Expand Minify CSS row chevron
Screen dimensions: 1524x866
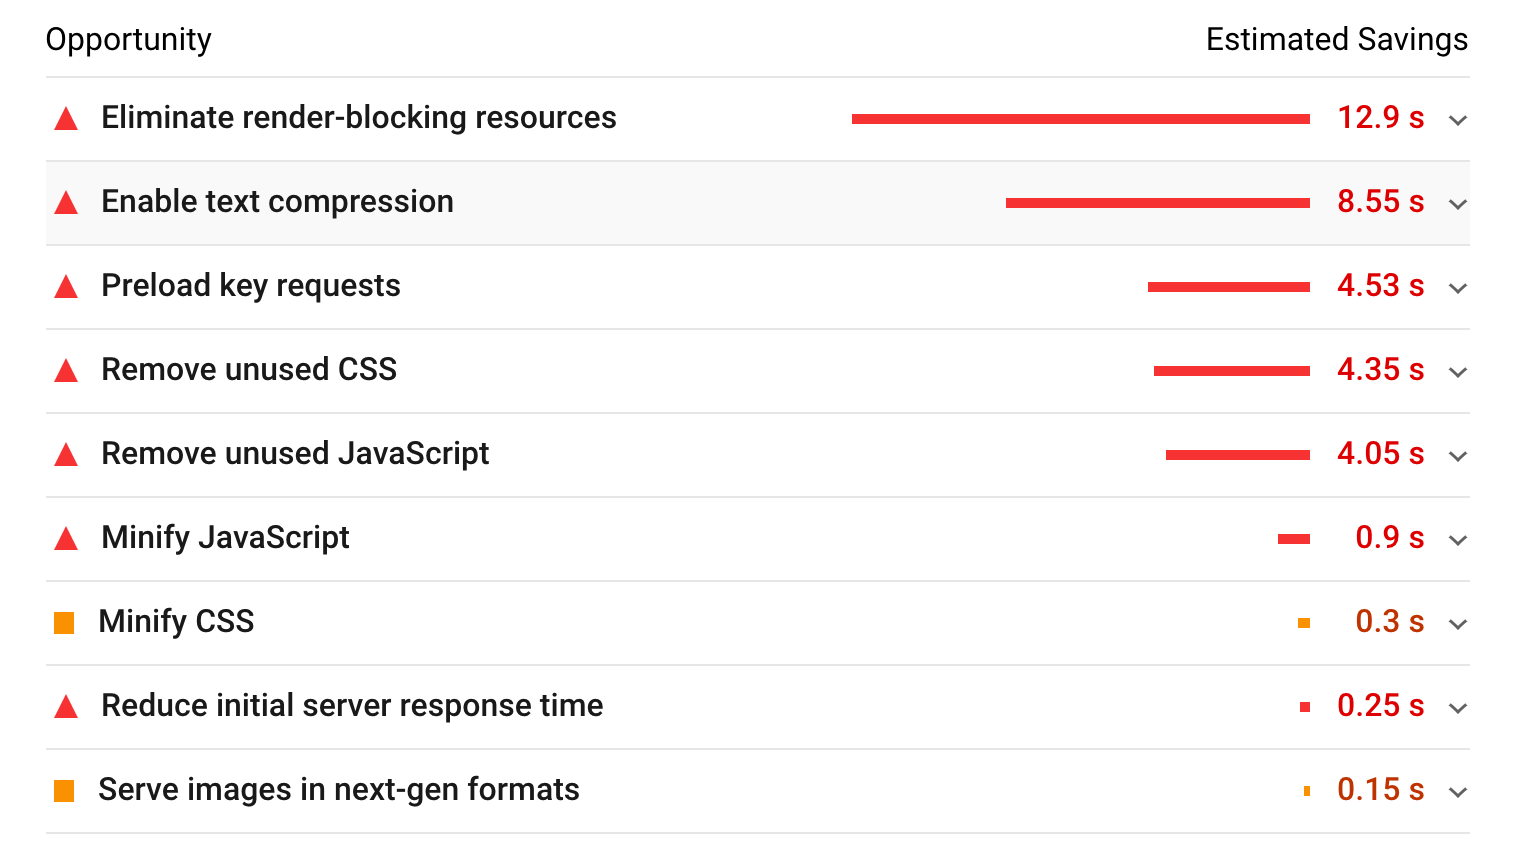point(1458,624)
